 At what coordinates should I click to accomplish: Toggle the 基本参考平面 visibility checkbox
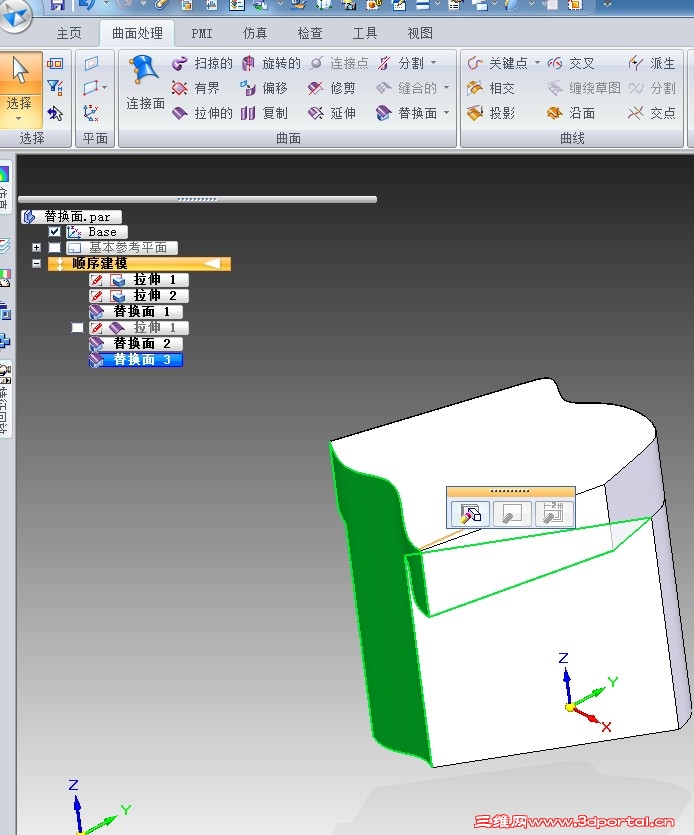54,248
